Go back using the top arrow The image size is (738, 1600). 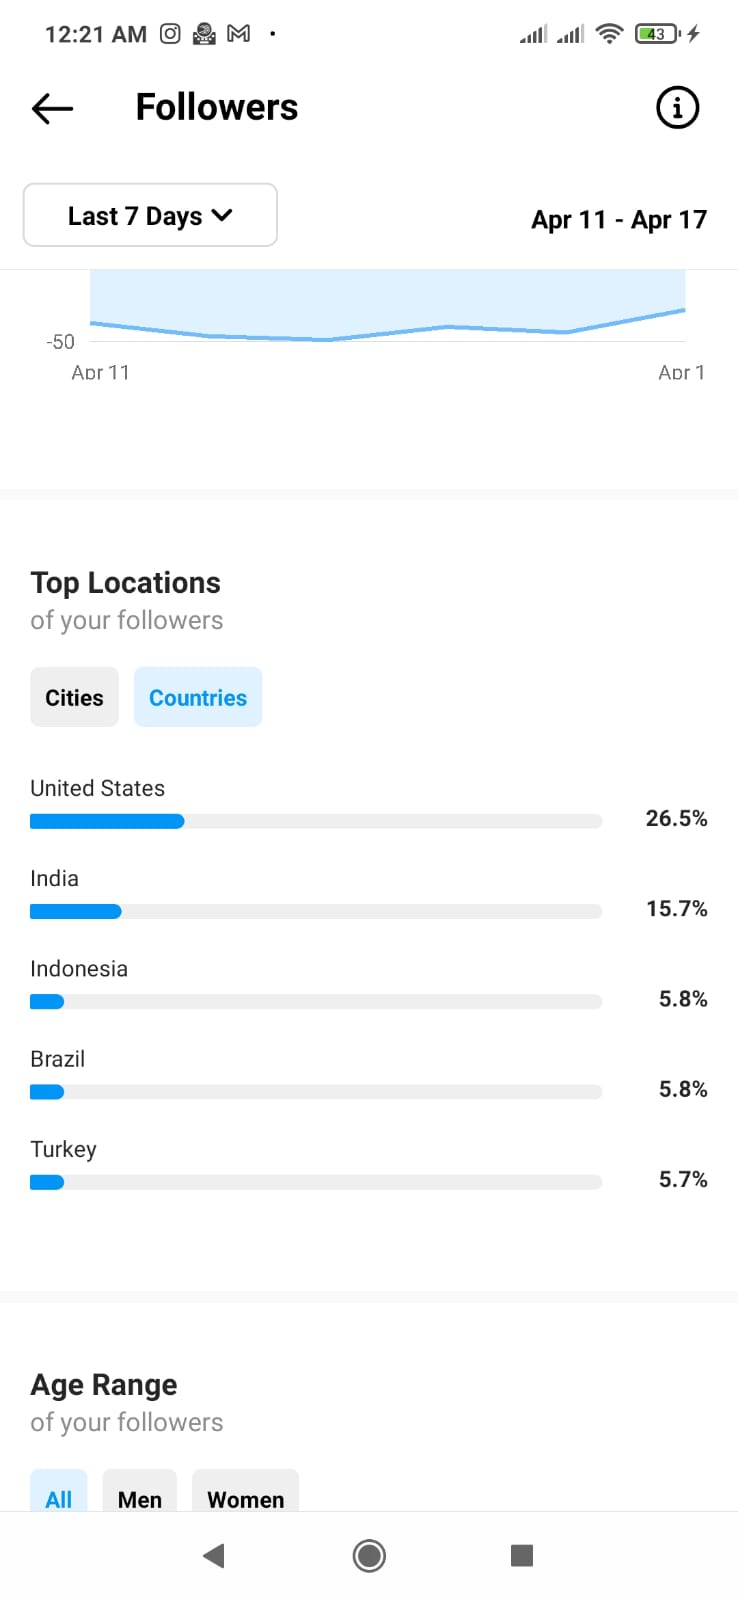point(53,108)
